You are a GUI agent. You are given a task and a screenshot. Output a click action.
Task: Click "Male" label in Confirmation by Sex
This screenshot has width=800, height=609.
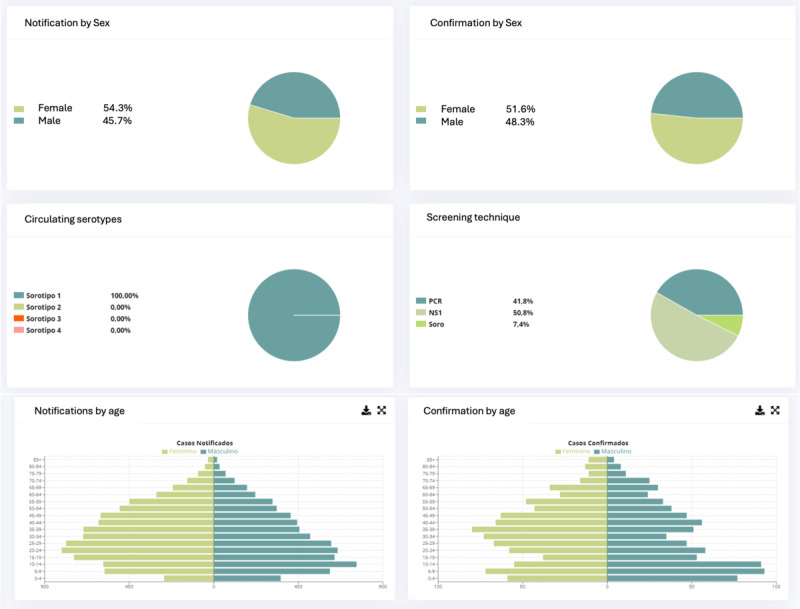coord(452,121)
